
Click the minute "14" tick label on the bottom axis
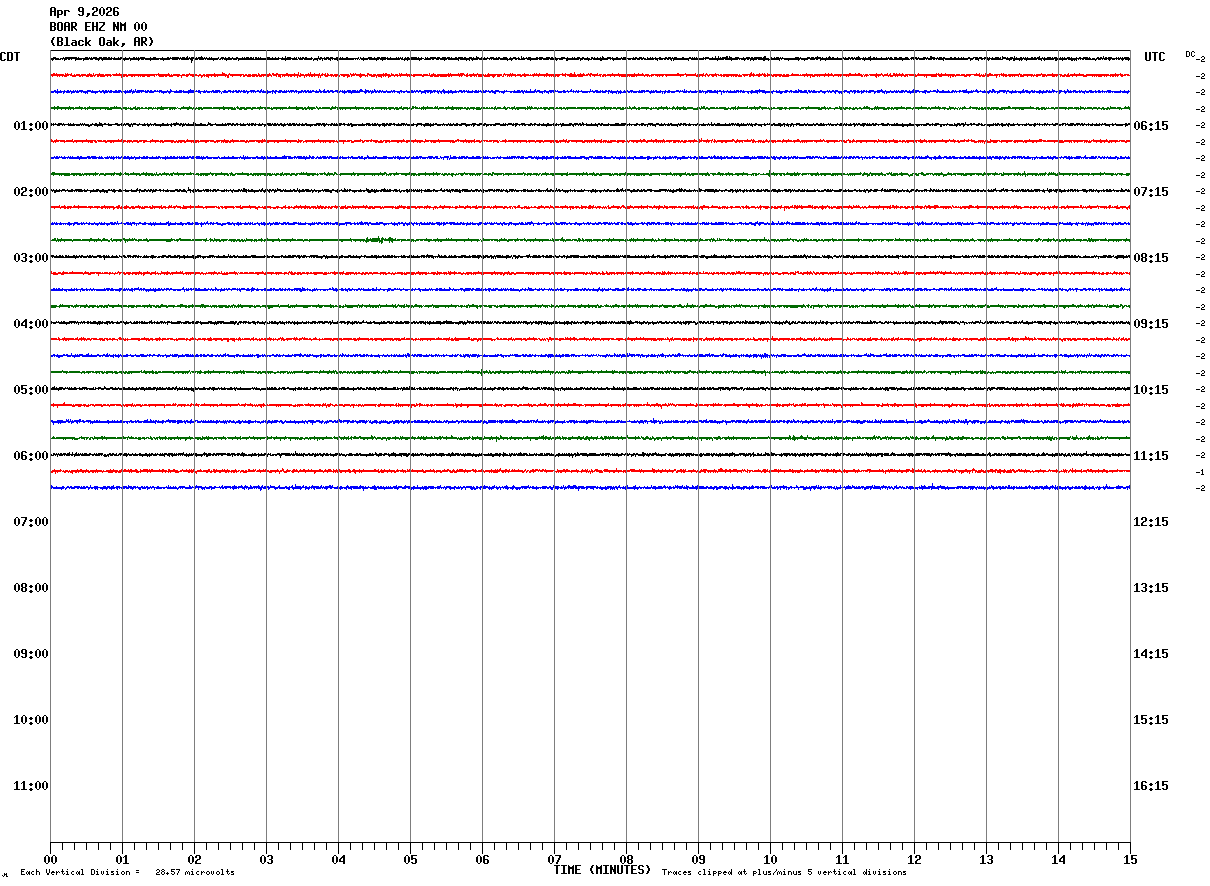1058,860
